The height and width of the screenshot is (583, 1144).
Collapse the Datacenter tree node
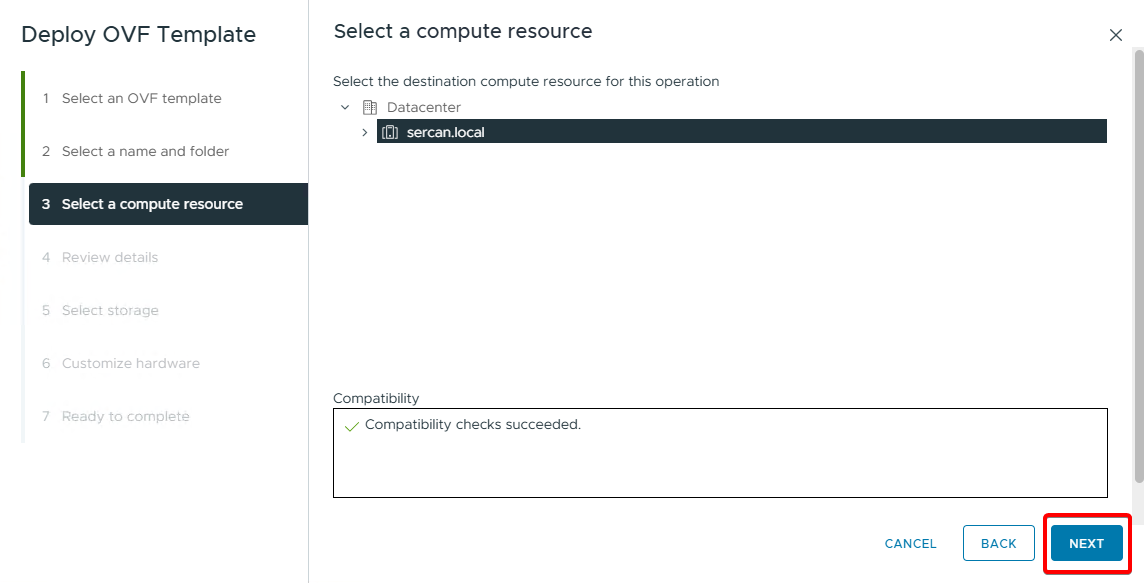tap(345, 107)
